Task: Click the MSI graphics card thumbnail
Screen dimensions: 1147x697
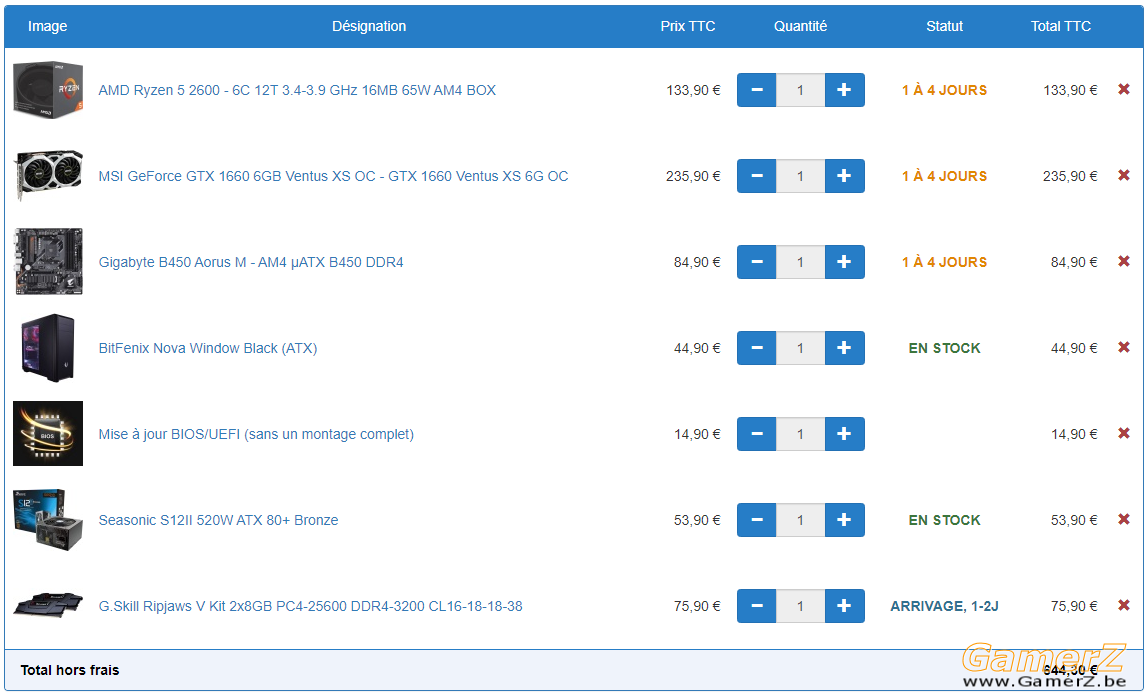Action: click(x=48, y=176)
